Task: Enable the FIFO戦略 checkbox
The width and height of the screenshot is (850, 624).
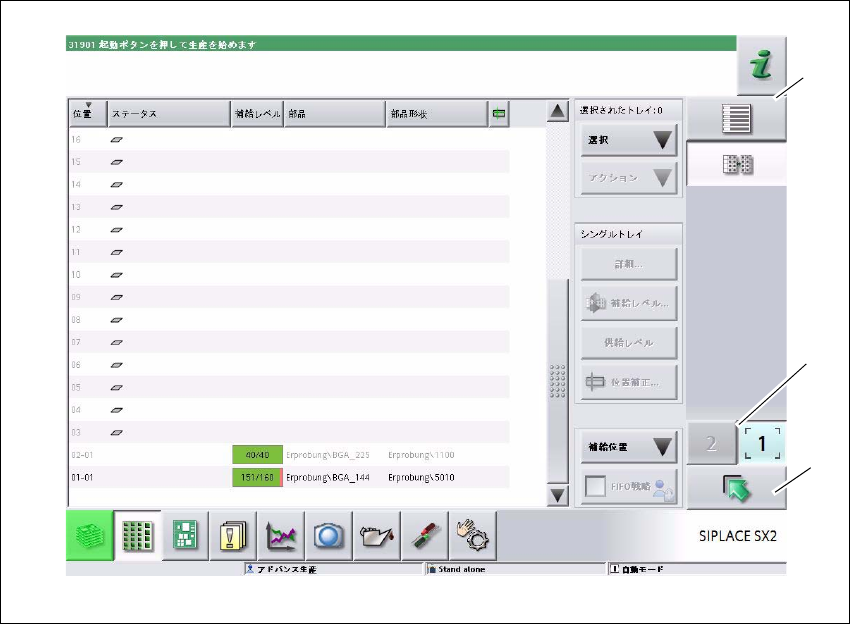Action: tap(596, 488)
